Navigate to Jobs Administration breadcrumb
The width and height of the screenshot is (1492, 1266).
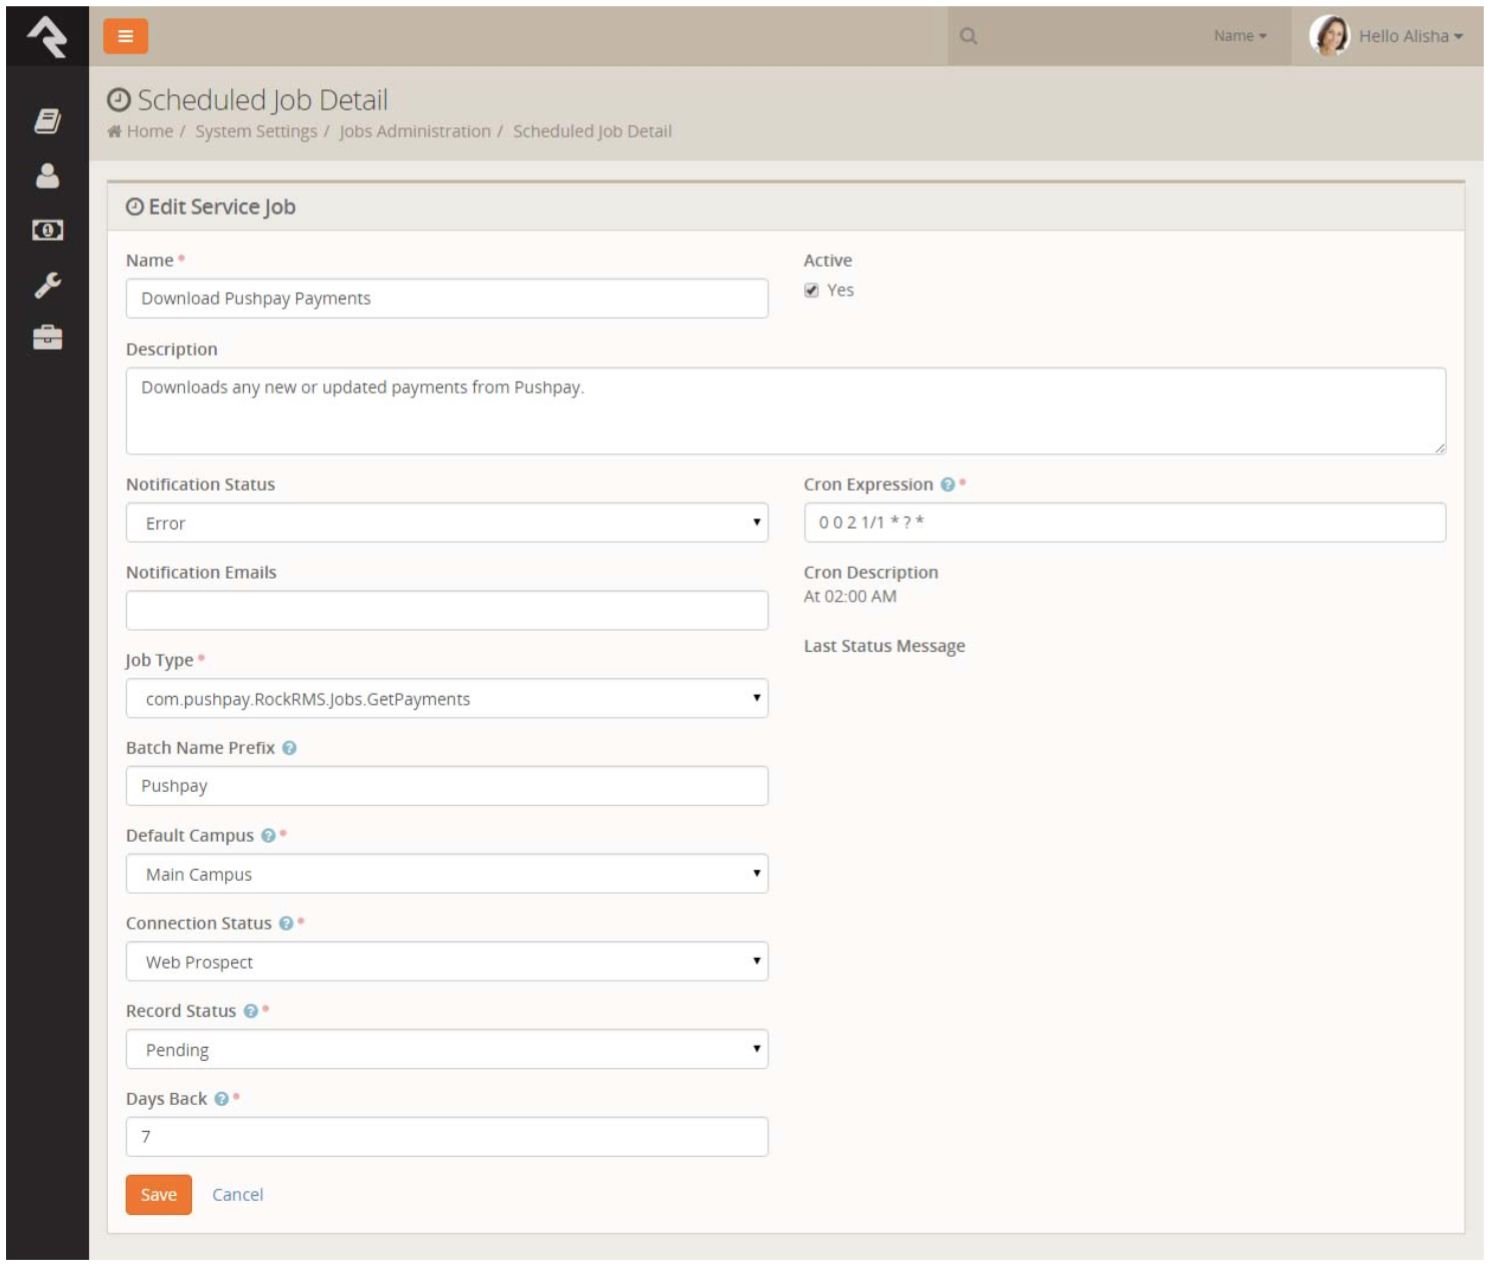click(416, 131)
